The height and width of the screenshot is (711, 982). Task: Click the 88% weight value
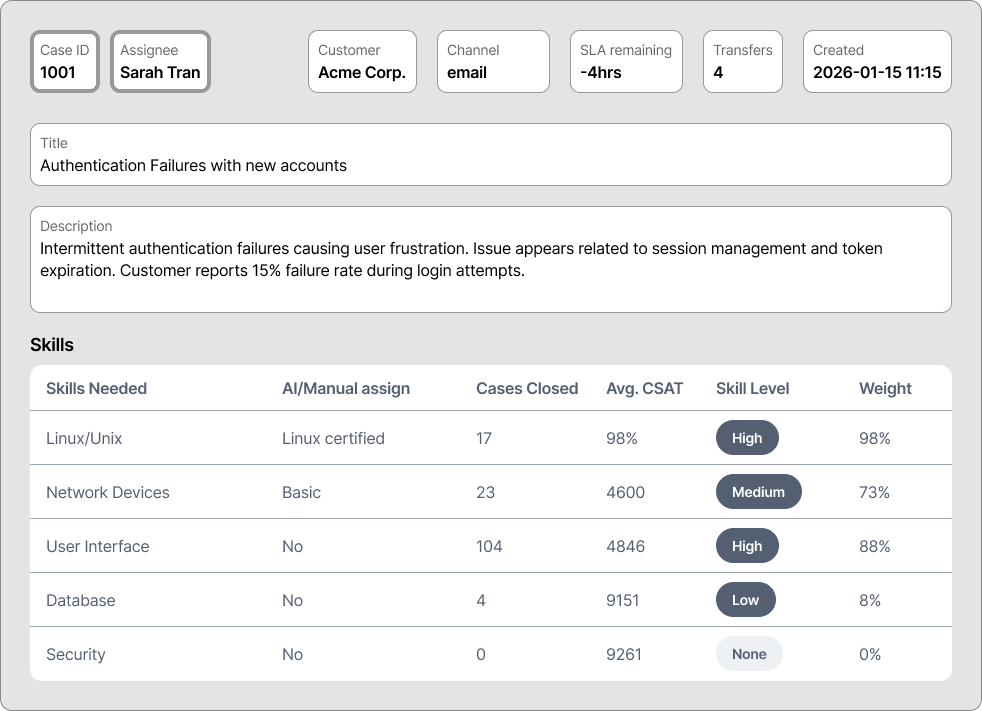coord(874,546)
